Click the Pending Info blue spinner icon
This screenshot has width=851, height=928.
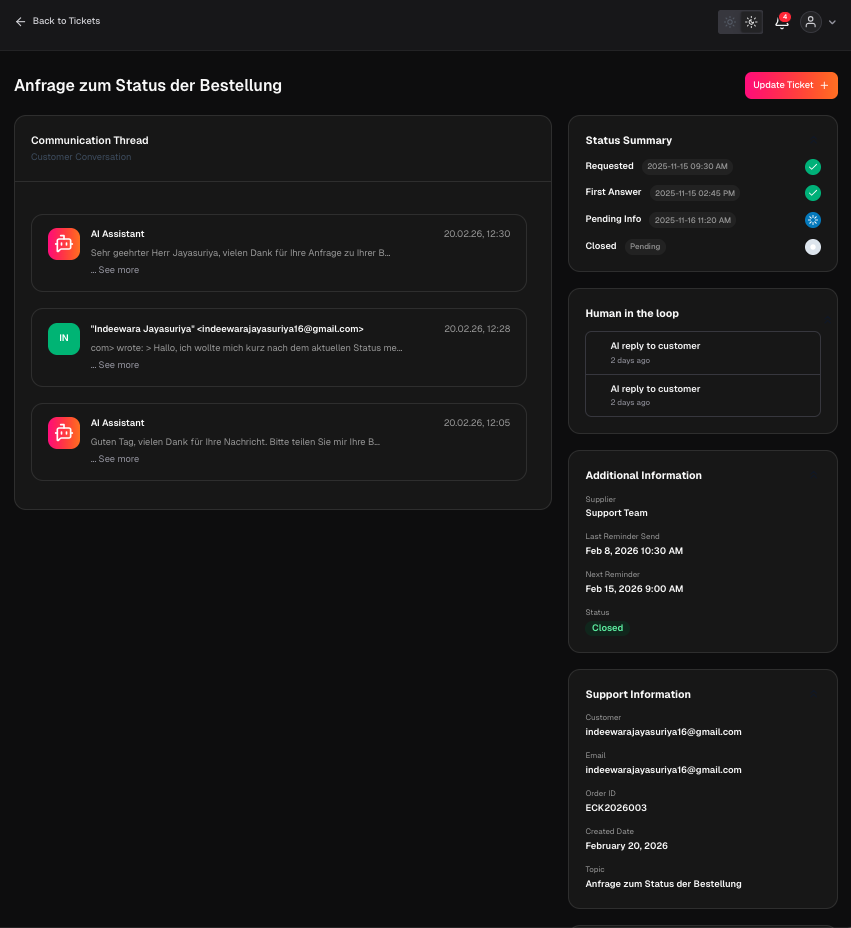click(813, 220)
